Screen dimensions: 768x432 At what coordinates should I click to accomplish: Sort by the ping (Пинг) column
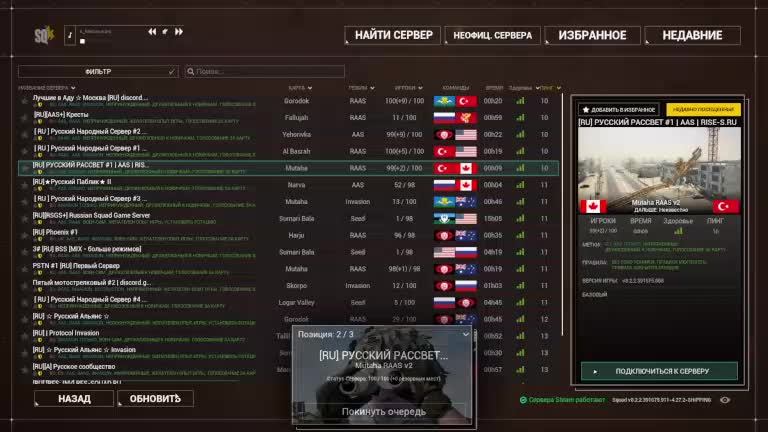click(x=551, y=88)
